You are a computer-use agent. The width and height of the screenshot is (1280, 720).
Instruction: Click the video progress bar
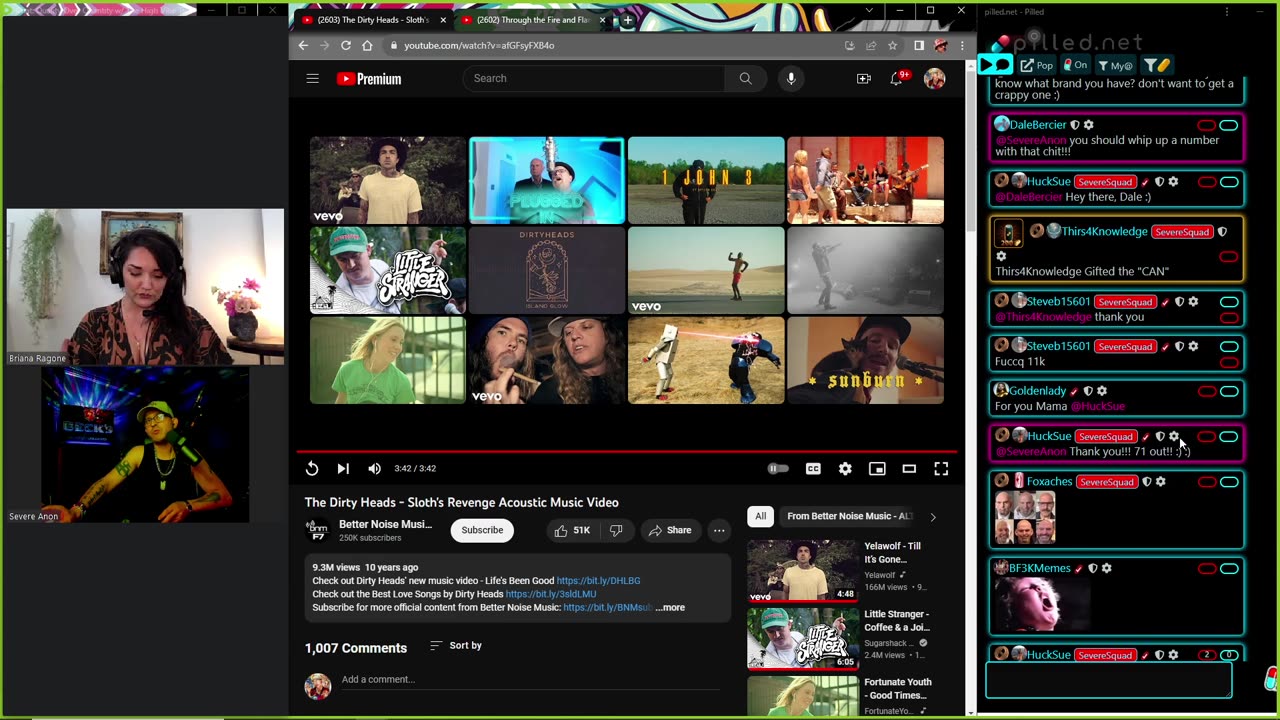coord(626,452)
